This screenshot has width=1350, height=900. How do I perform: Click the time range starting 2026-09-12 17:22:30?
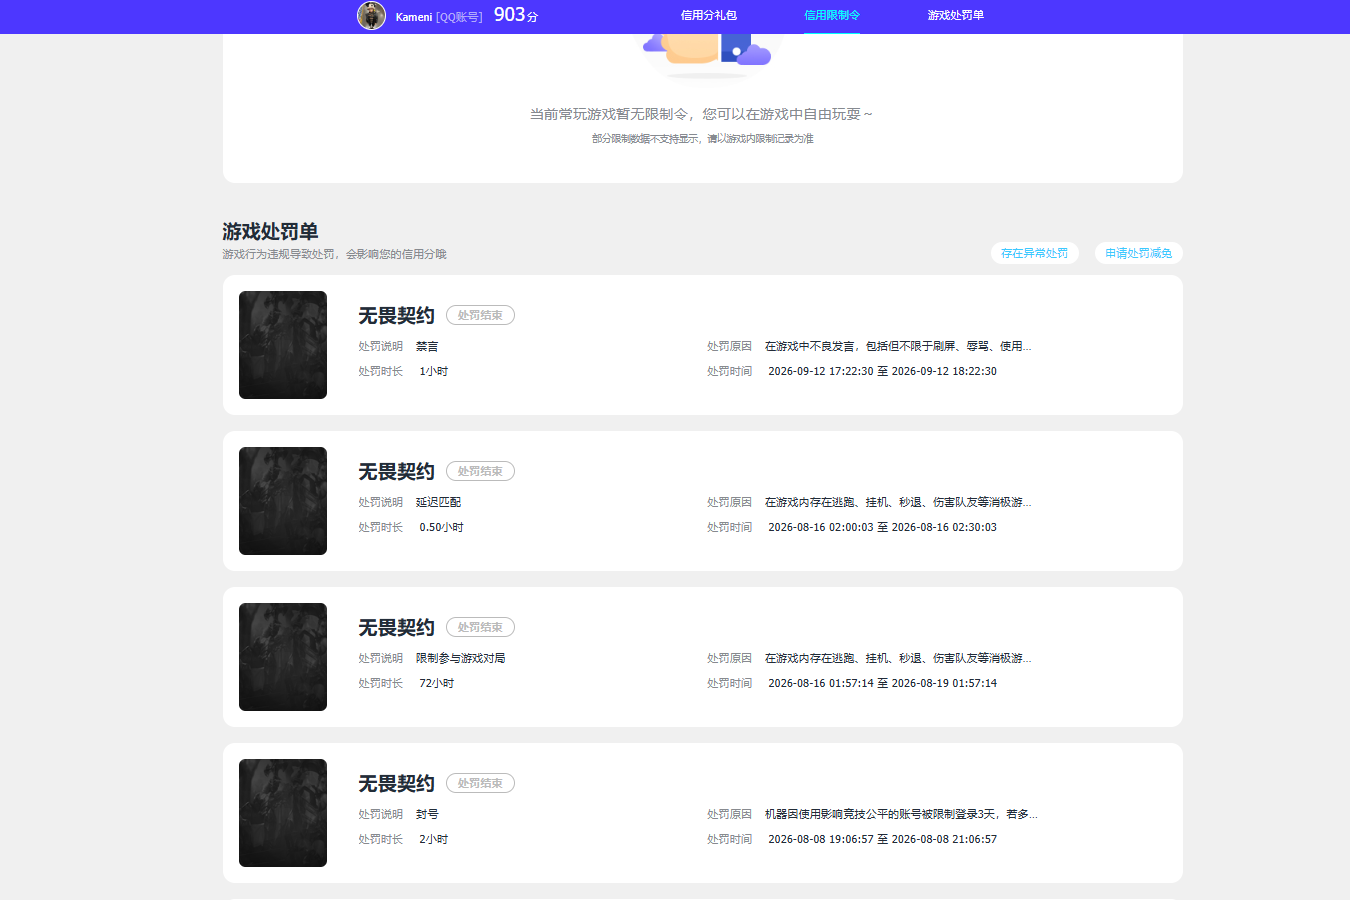tap(882, 371)
